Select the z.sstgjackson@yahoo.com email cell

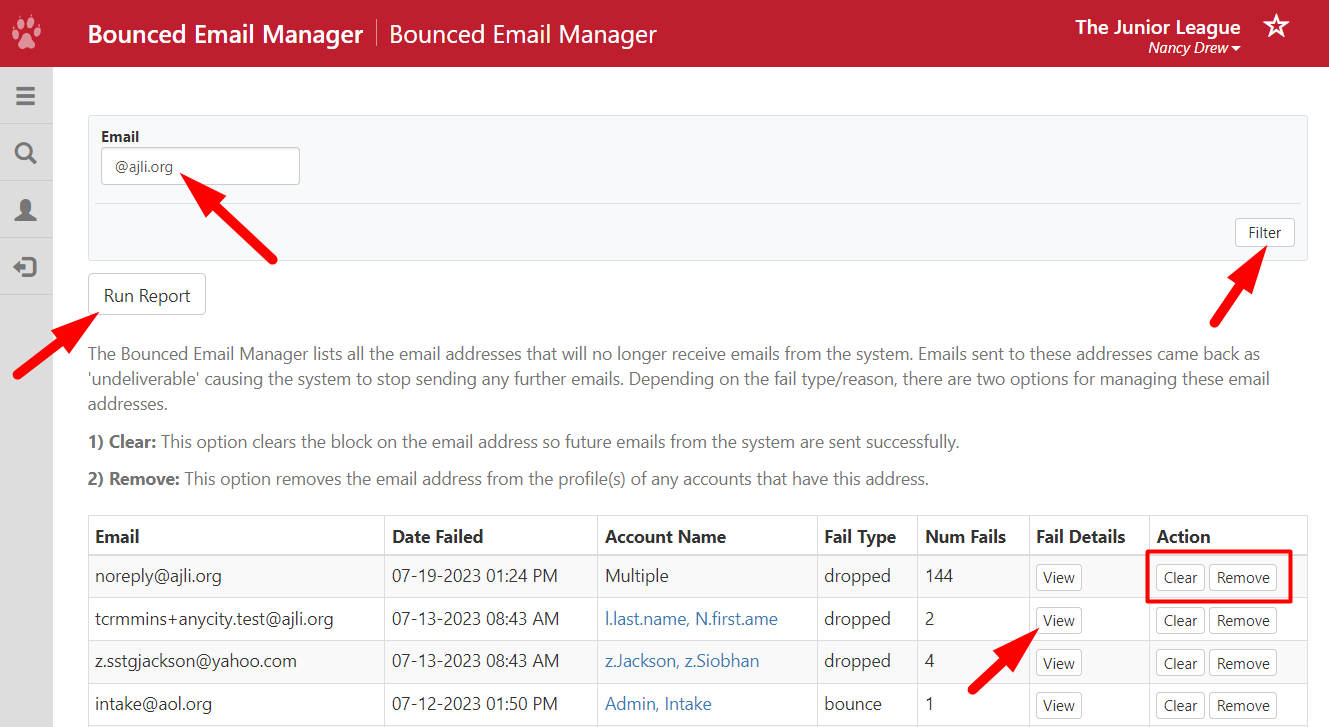coord(236,662)
